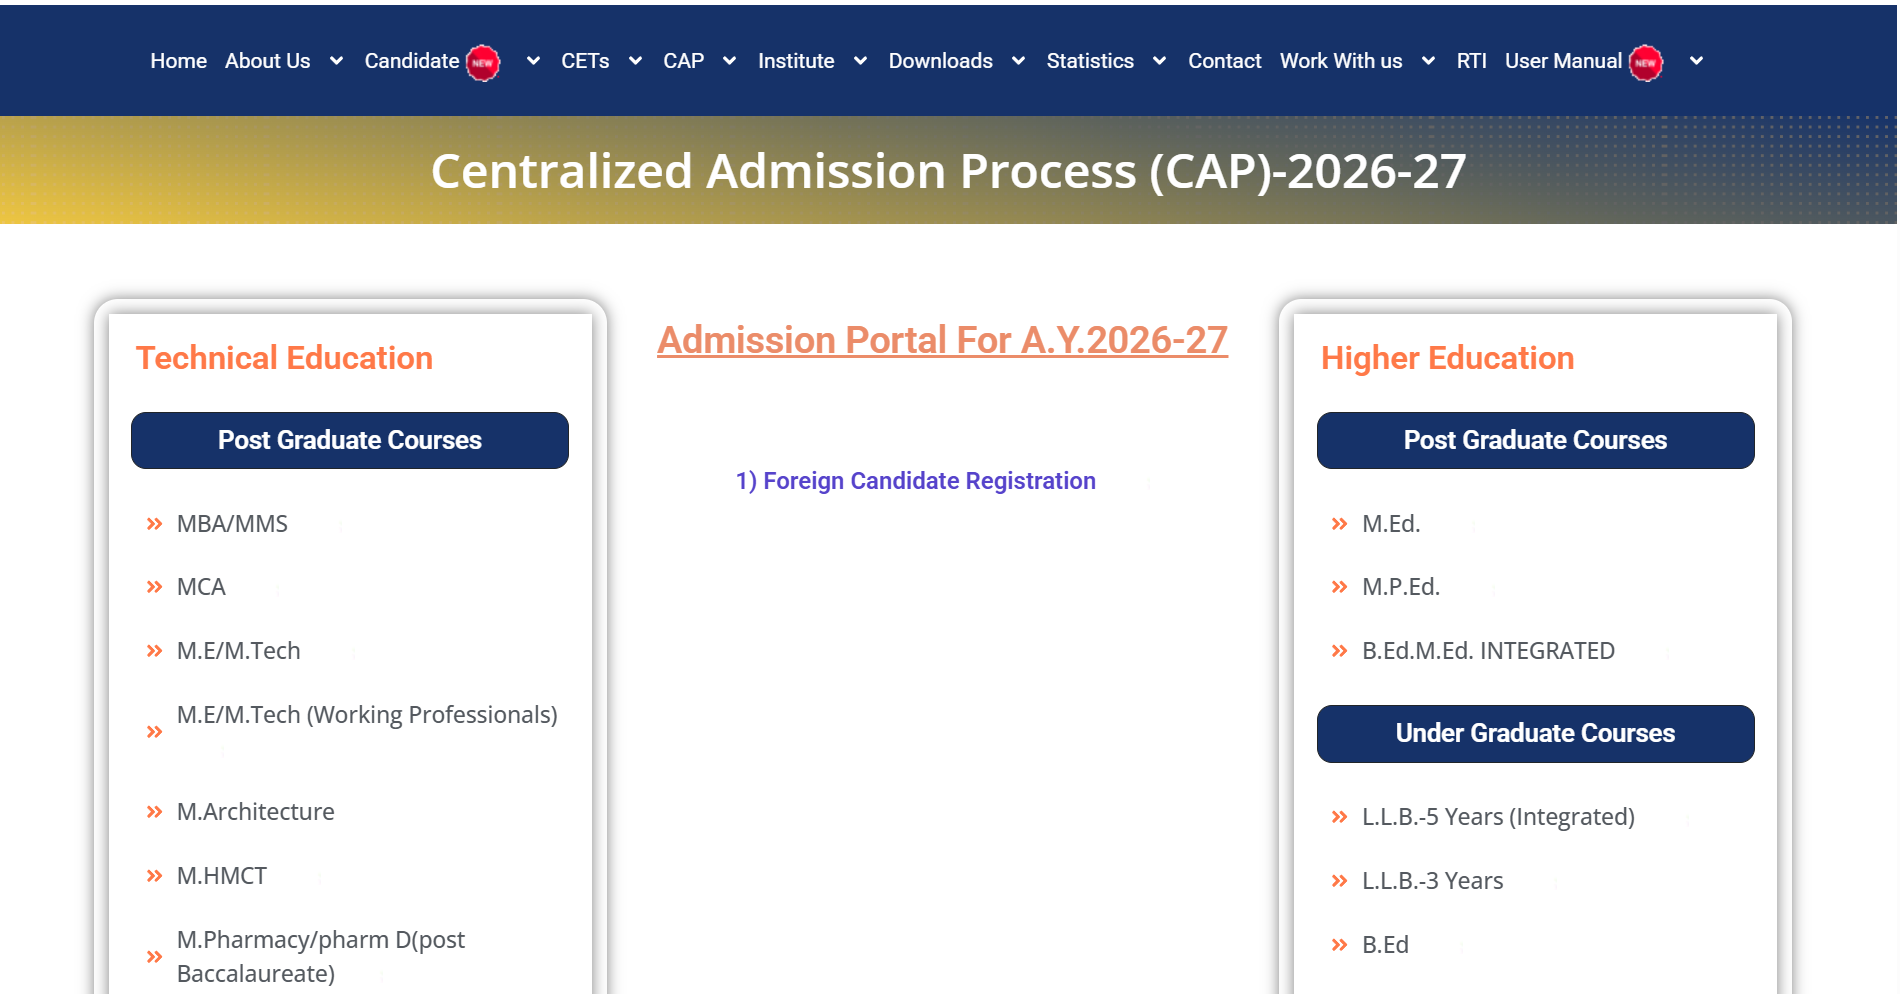Click the bullet beside B.Ed.M.Ed. INTEGRATED
This screenshot has height=994, width=1900.
tap(1340, 651)
